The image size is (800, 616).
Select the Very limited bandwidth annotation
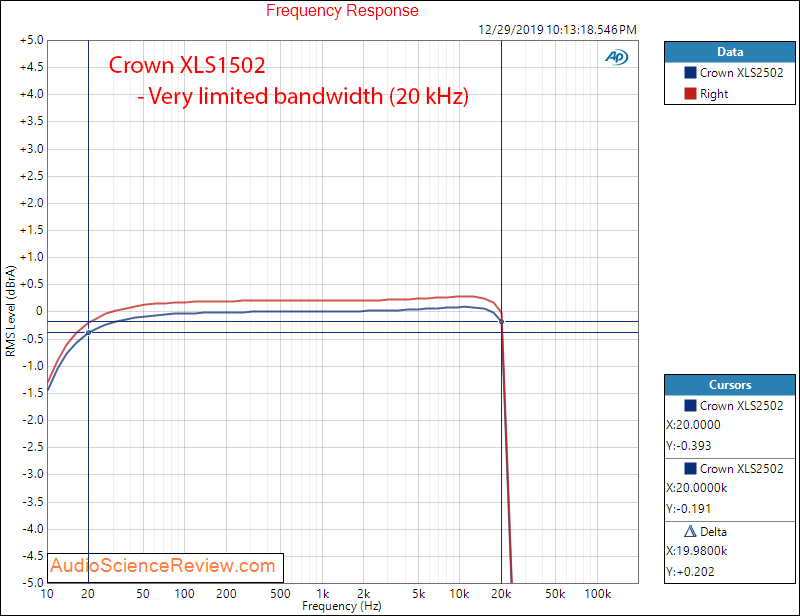(x=303, y=97)
